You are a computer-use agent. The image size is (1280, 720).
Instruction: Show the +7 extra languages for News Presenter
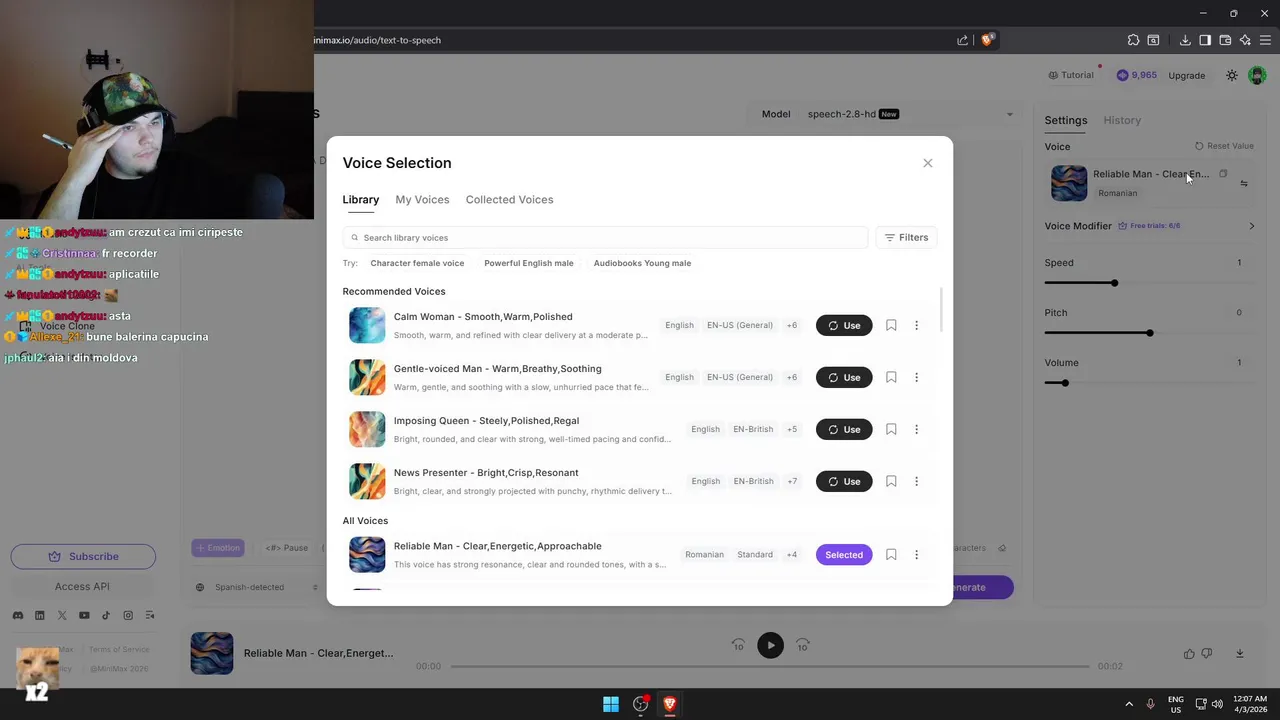[792, 481]
